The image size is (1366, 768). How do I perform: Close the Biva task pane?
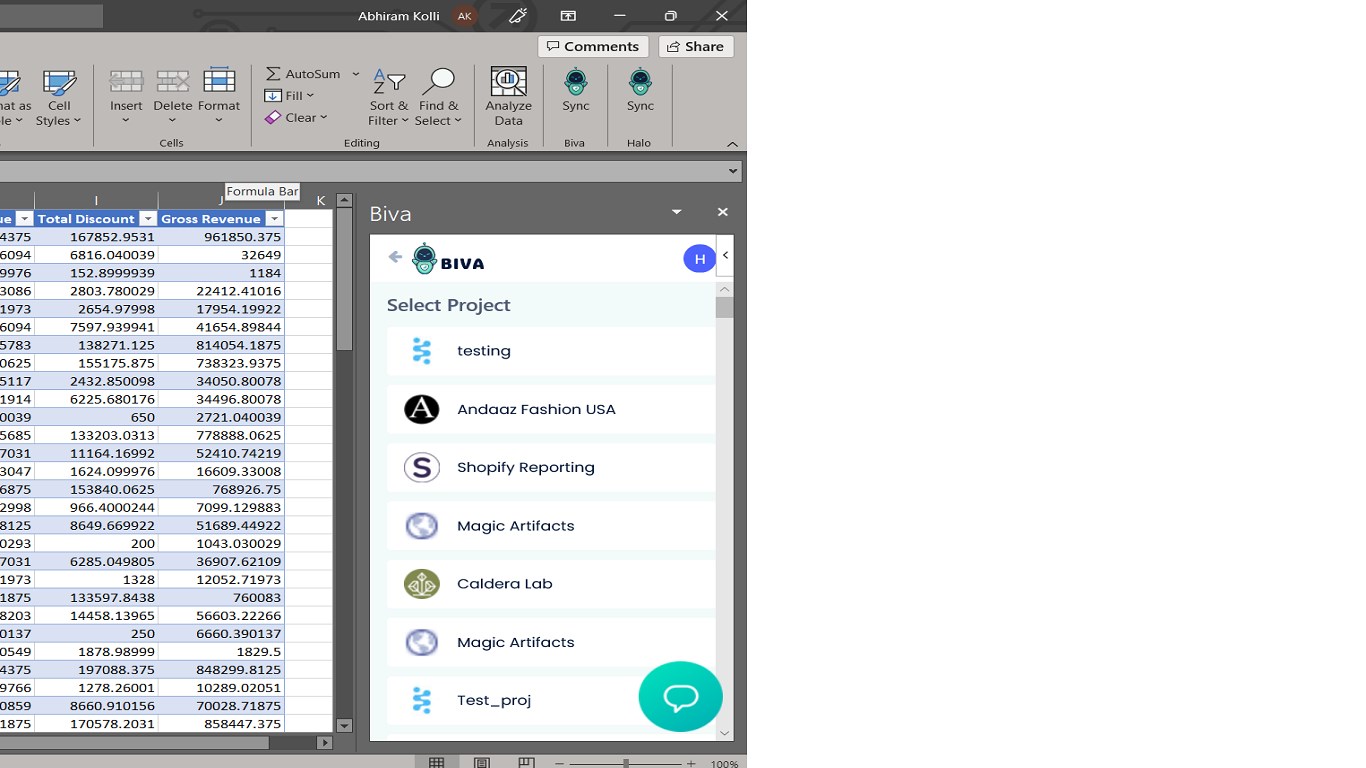coord(723,212)
